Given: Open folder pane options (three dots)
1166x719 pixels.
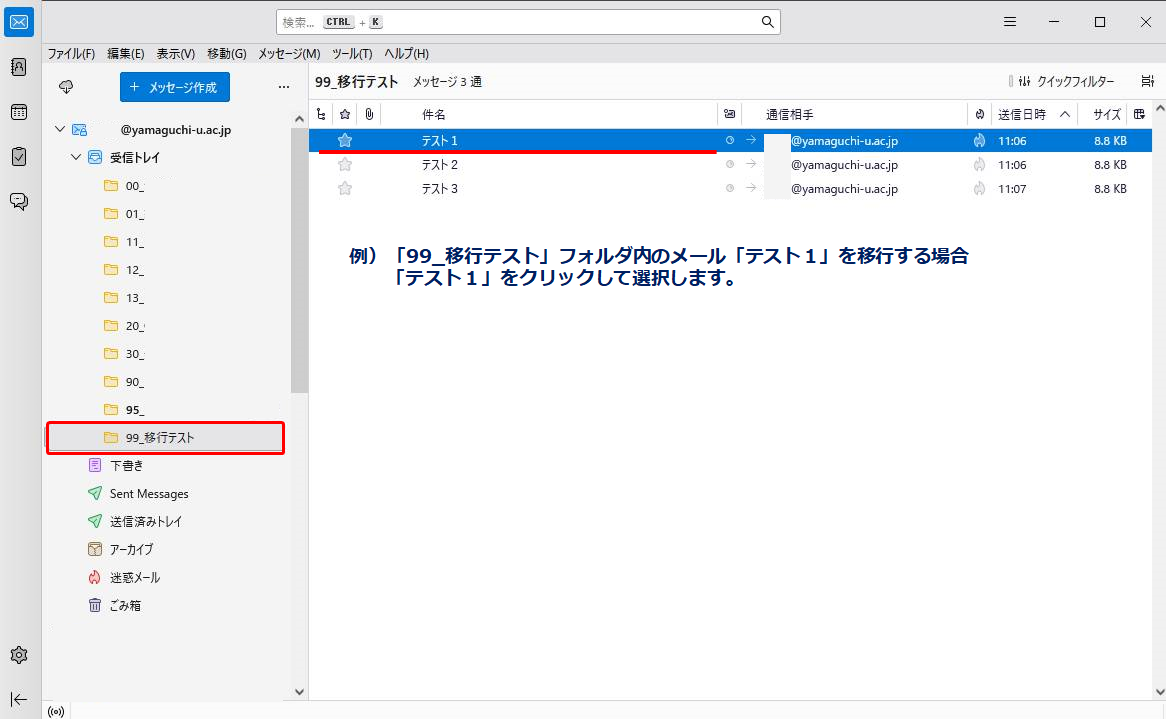Looking at the screenshot, I should point(283,87).
